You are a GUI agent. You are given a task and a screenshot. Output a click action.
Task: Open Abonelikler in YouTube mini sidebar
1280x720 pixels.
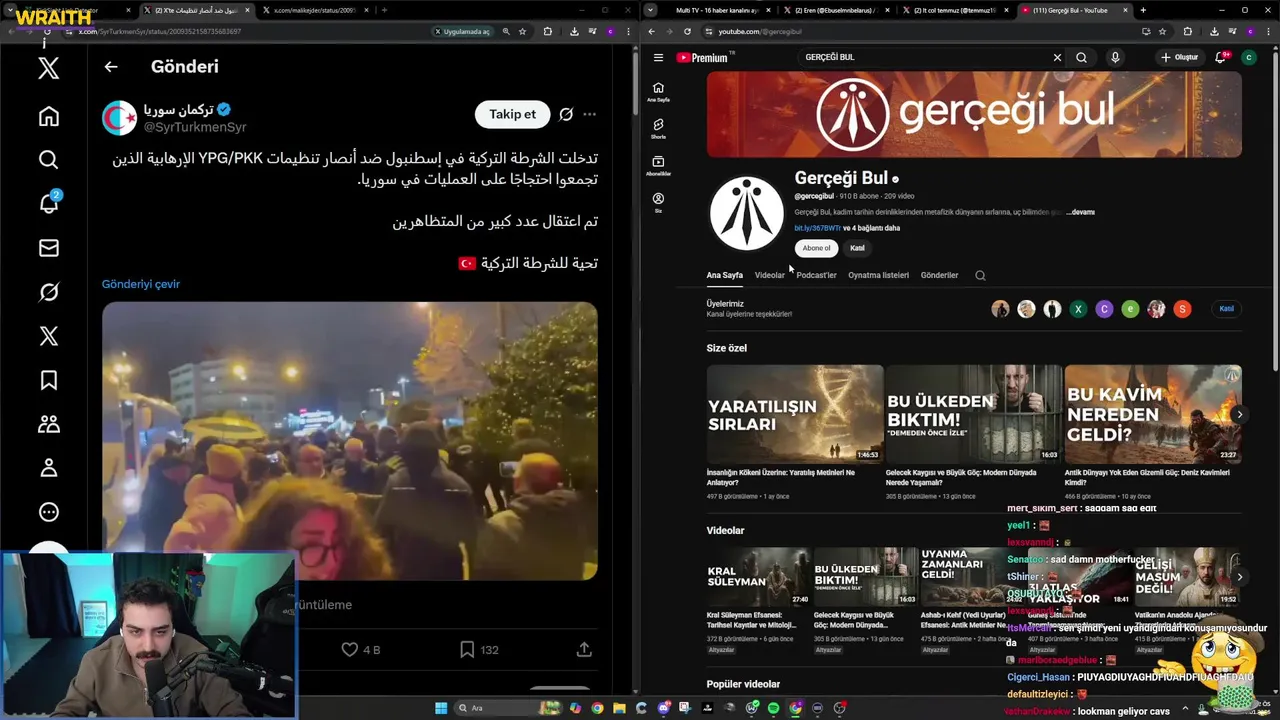tap(658, 165)
